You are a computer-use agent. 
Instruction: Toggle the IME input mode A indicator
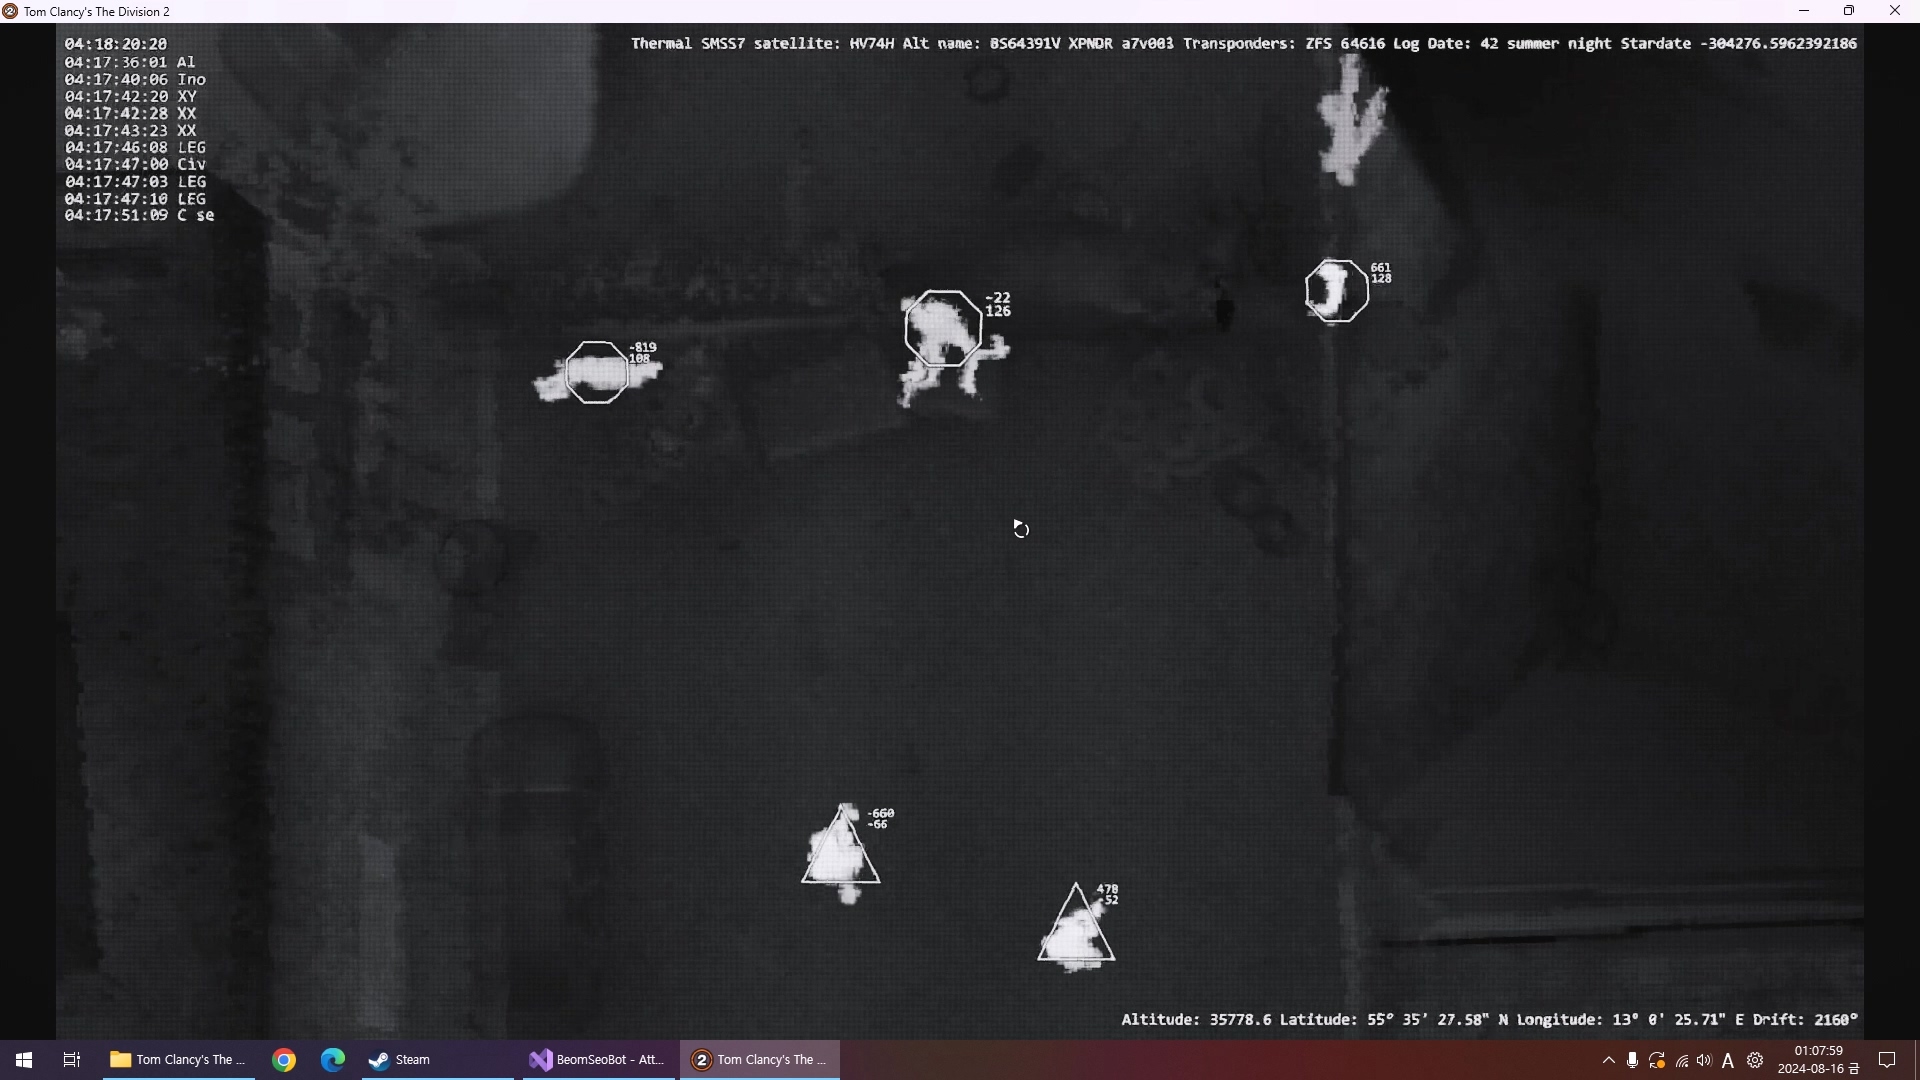(1728, 1061)
